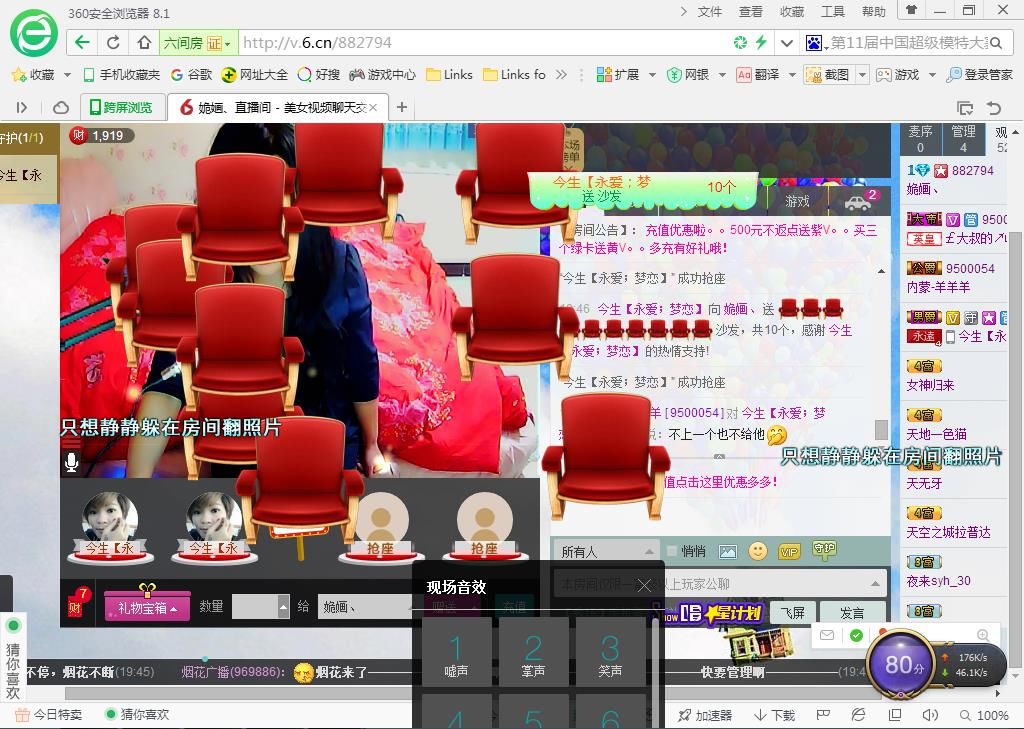Screen dimensions: 1024x729
Task: Toggle the browser sound speaker icon
Action: tap(930, 715)
